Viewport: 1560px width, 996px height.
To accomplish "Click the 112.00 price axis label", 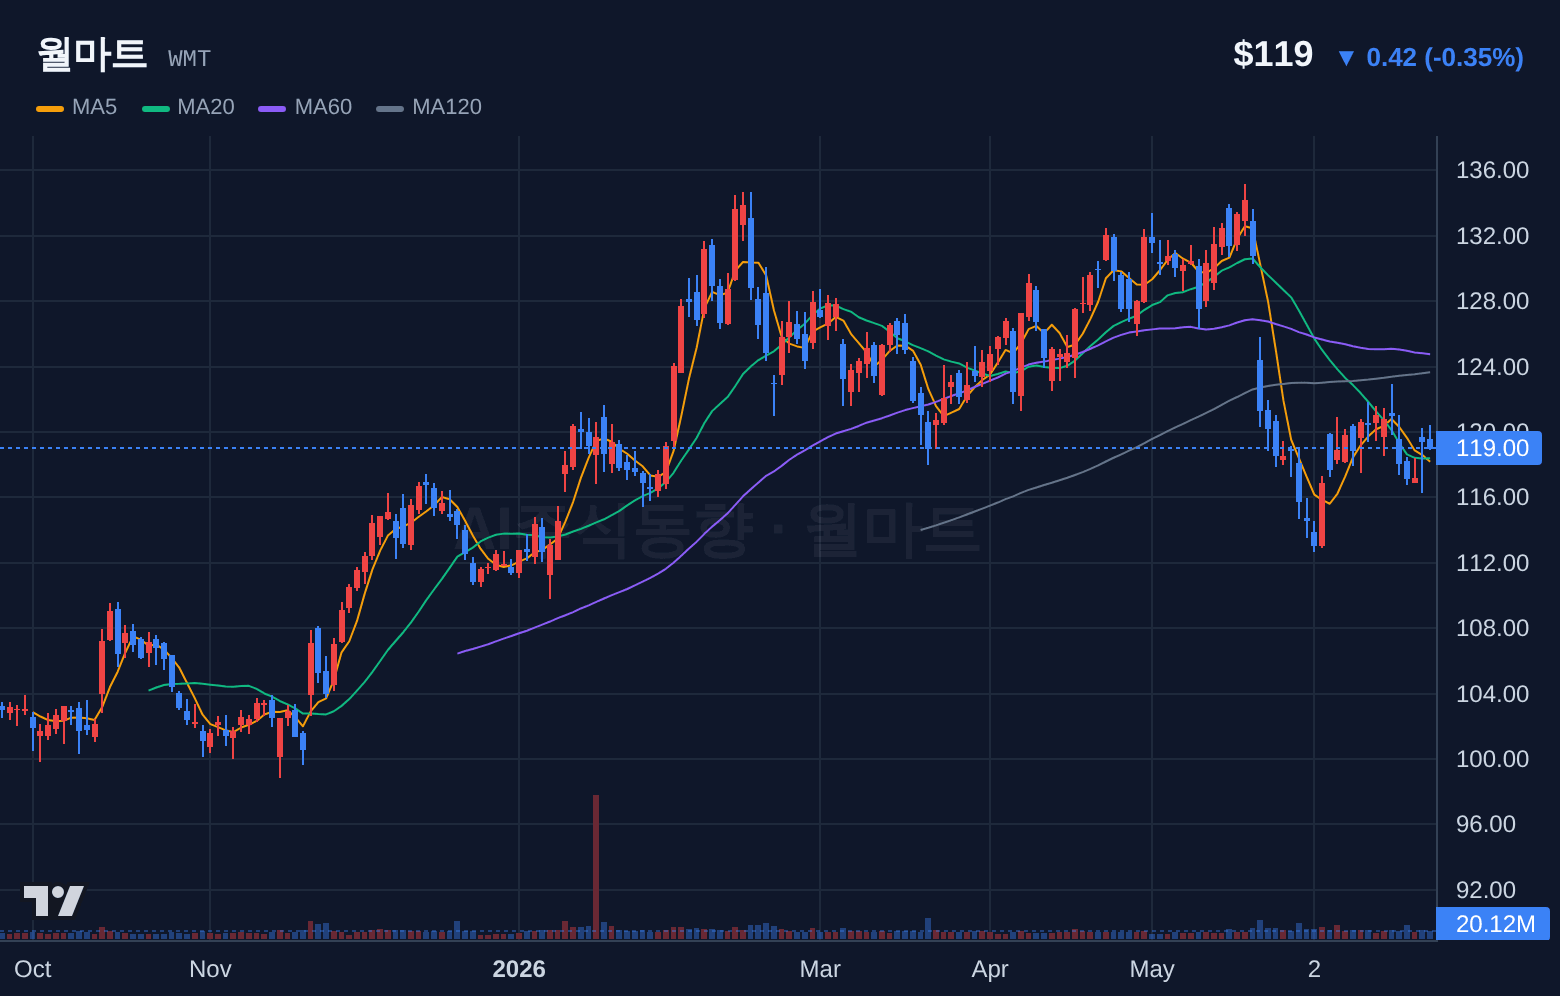I will click(1492, 563).
